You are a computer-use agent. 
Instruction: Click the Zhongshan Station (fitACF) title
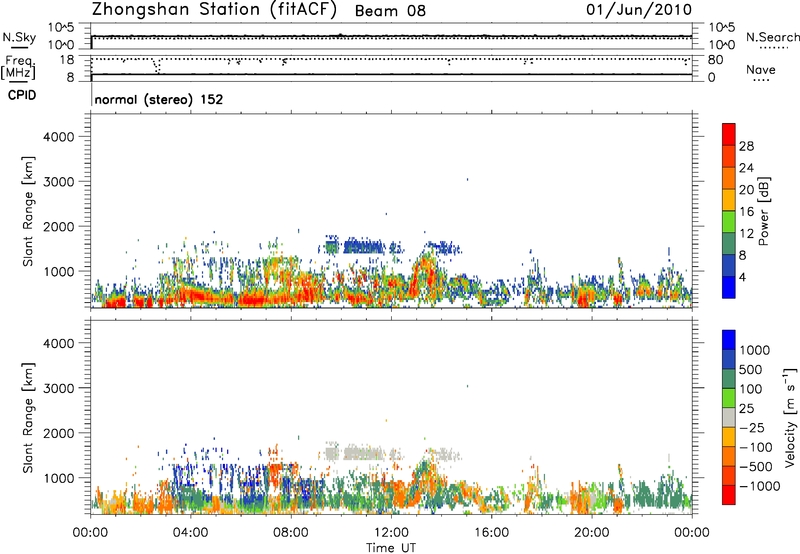[x=214, y=9]
